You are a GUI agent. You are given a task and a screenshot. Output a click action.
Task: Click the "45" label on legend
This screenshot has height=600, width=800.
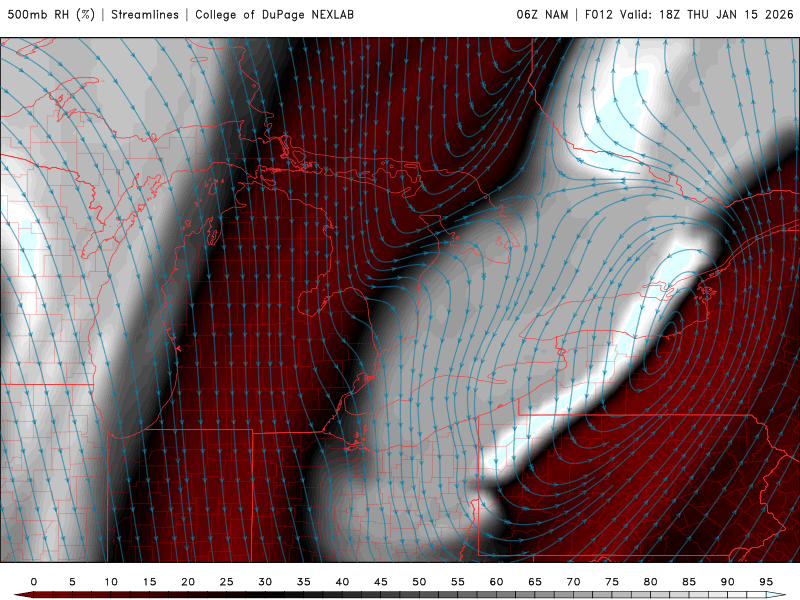click(x=381, y=582)
